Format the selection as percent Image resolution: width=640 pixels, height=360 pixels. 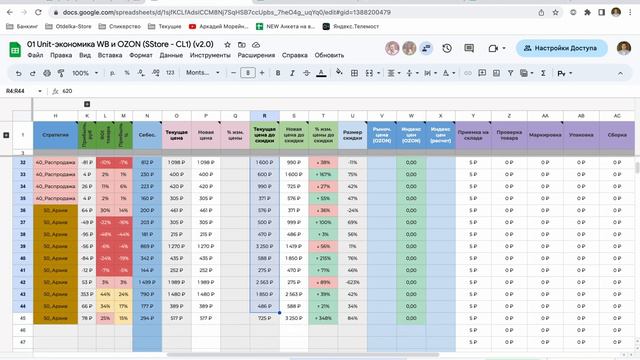[x=127, y=73]
